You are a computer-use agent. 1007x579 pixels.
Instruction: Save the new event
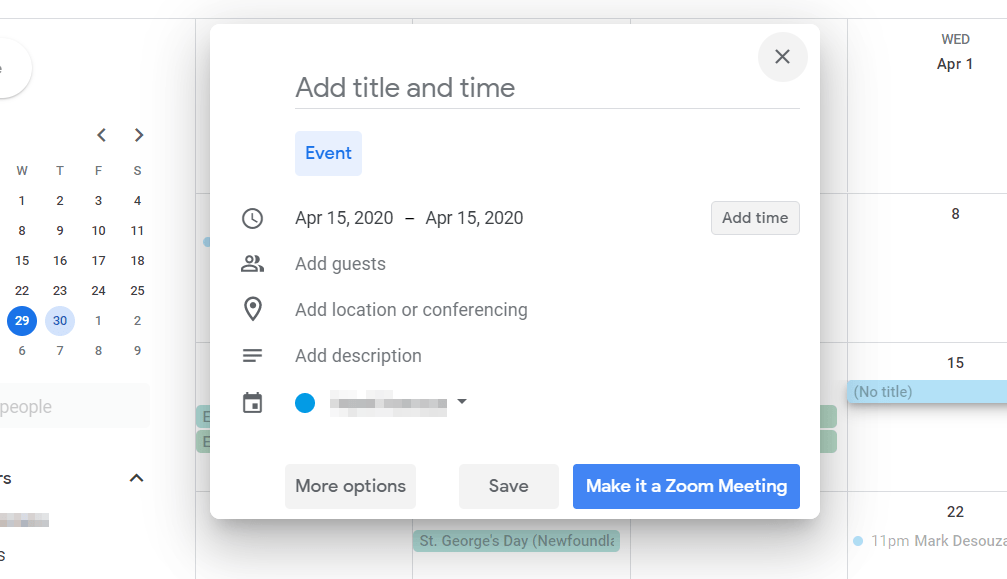(508, 486)
